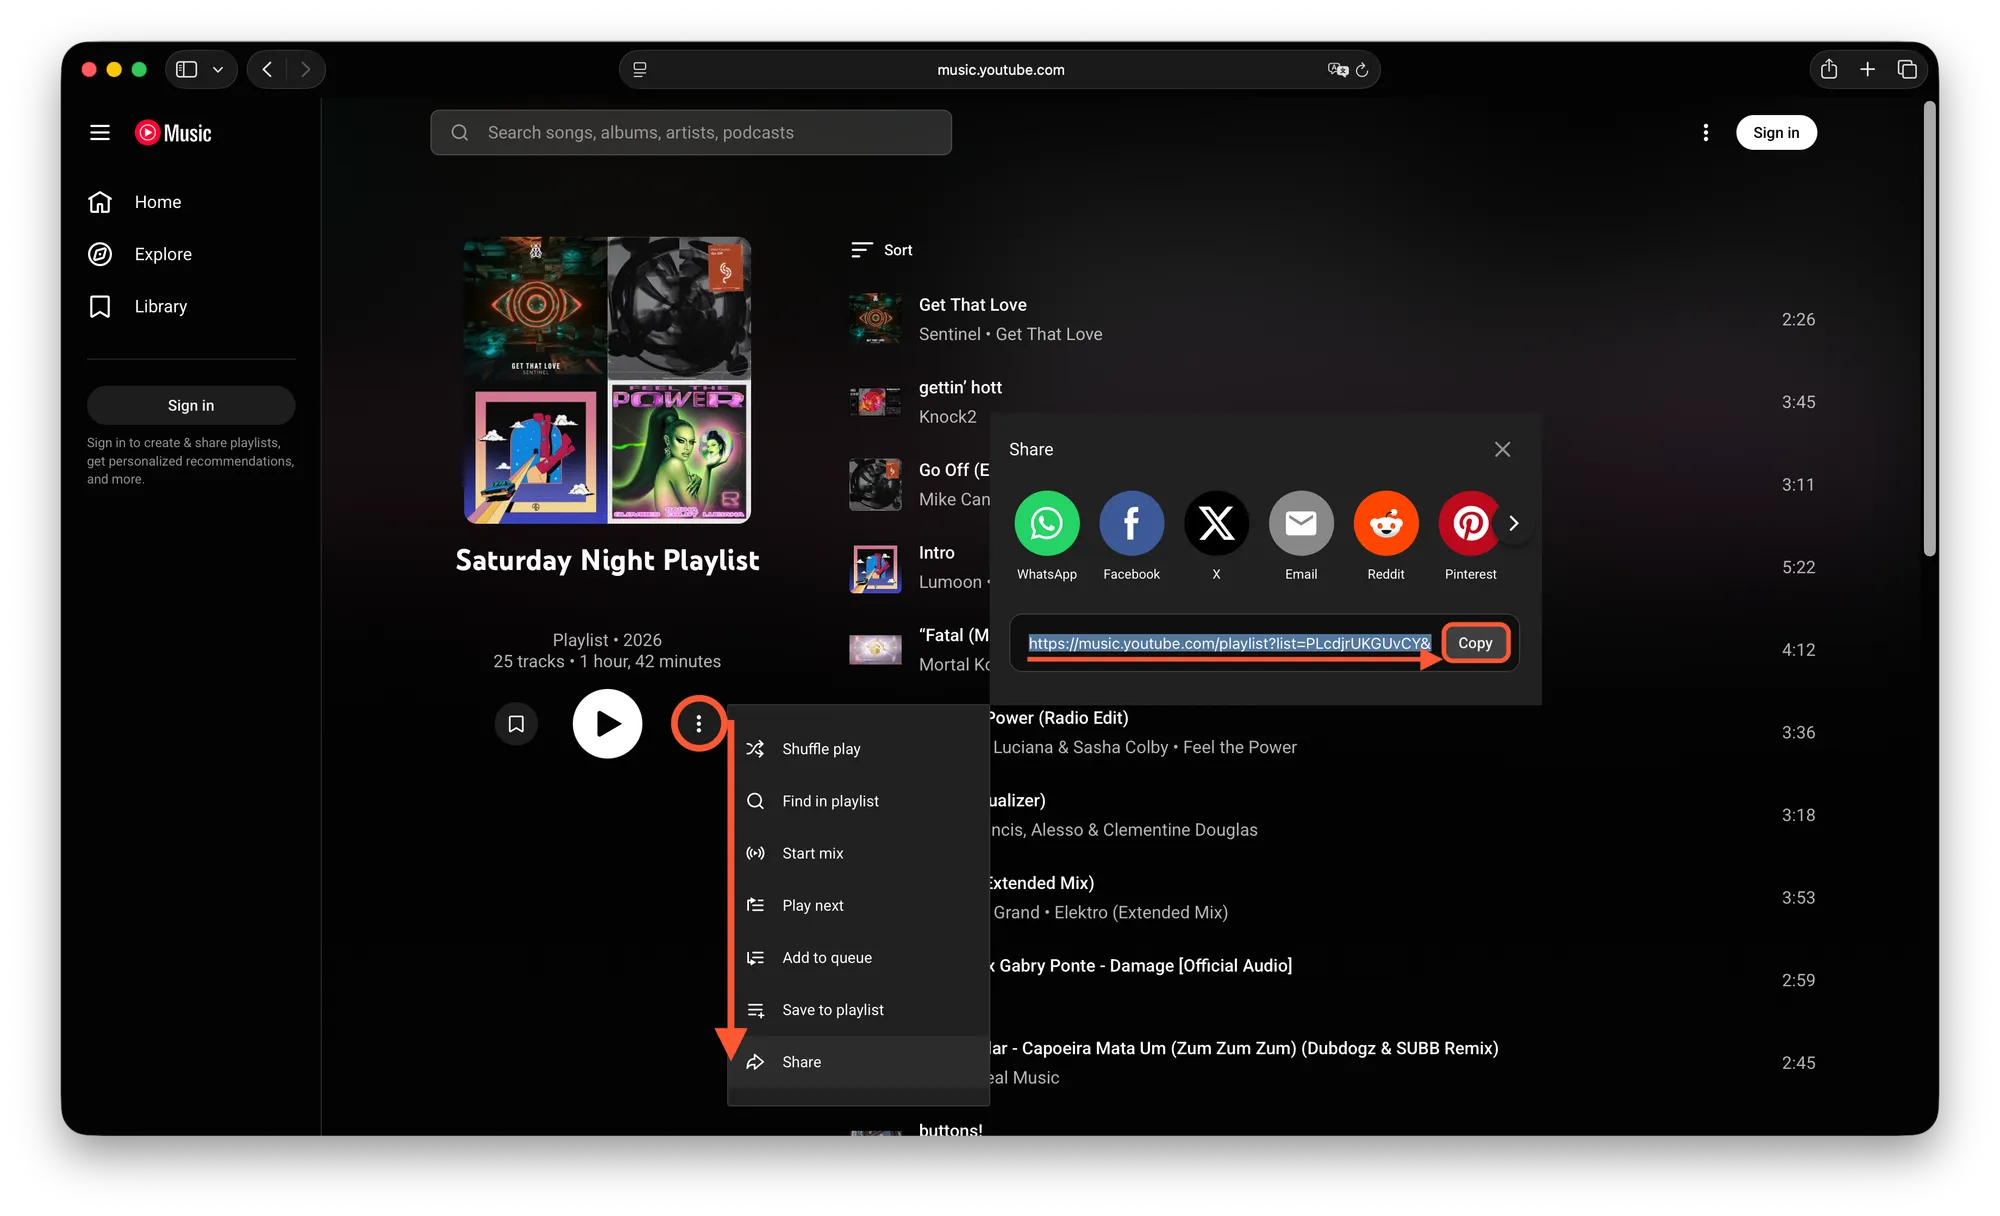Click the page vertical scrollbar
This screenshot has height=1216, width=2000.
point(1929,330)
